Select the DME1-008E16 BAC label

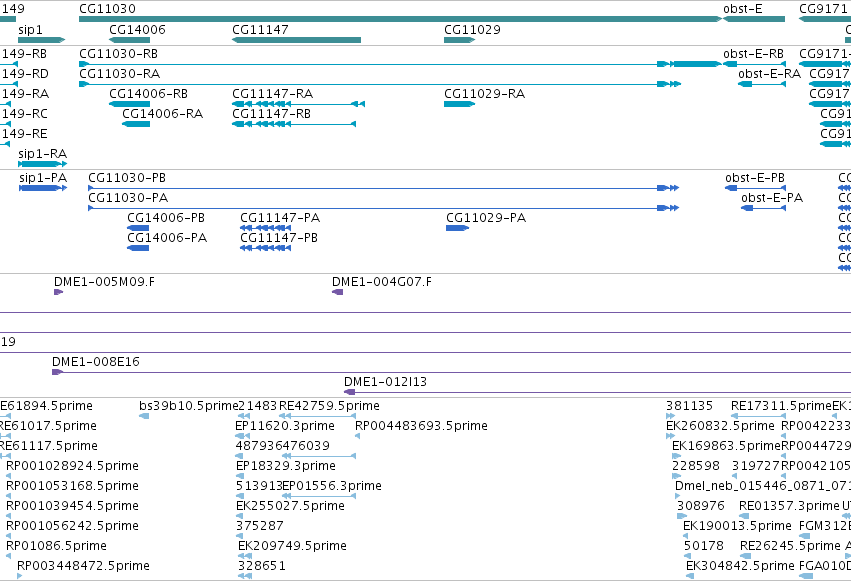pos(96,362)
